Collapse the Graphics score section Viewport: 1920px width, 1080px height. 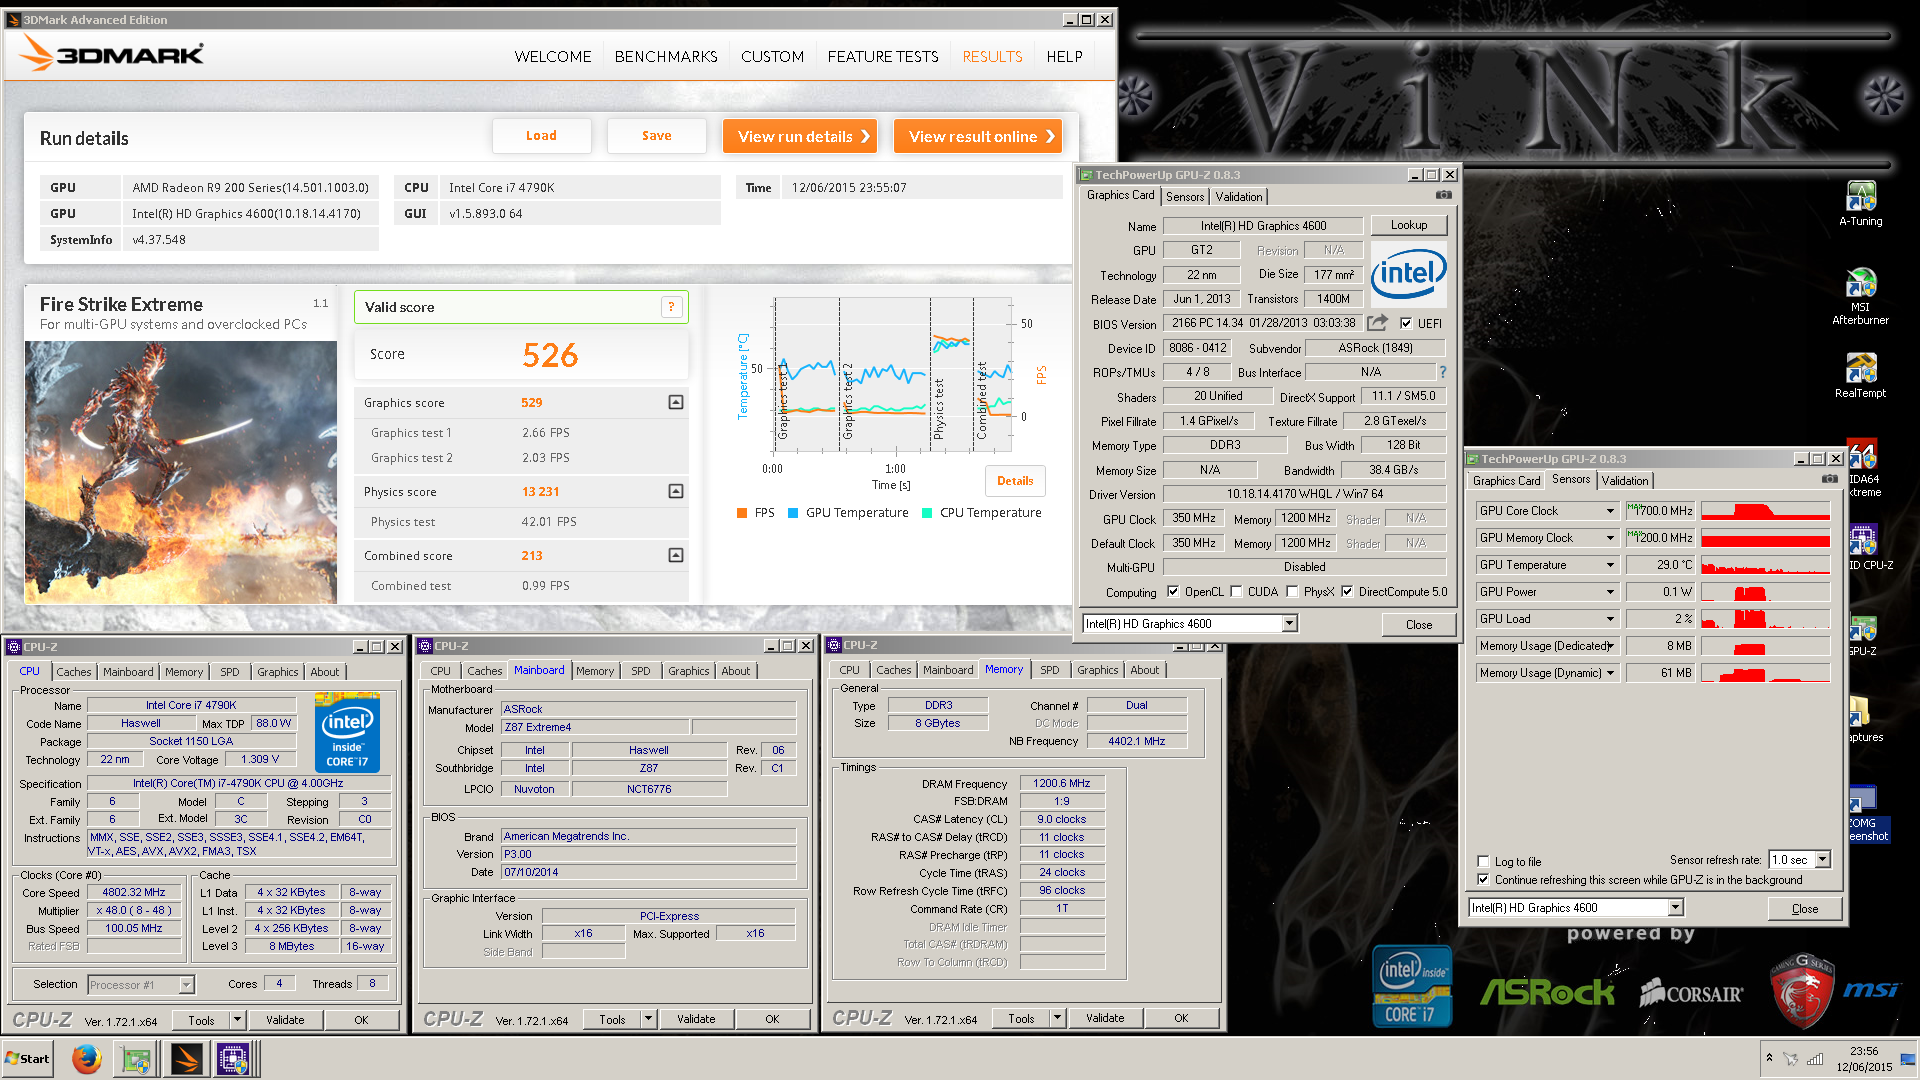(x=676, y=402)
